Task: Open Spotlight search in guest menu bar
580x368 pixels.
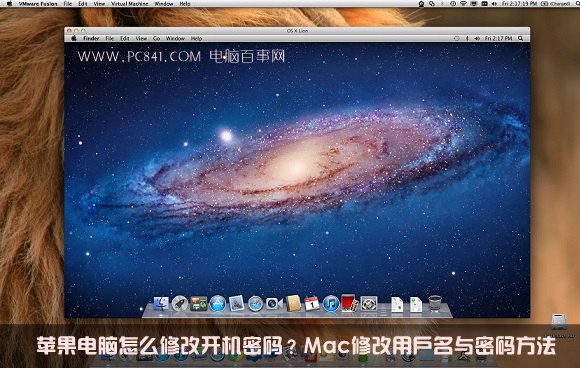Action: coord(520,38)
